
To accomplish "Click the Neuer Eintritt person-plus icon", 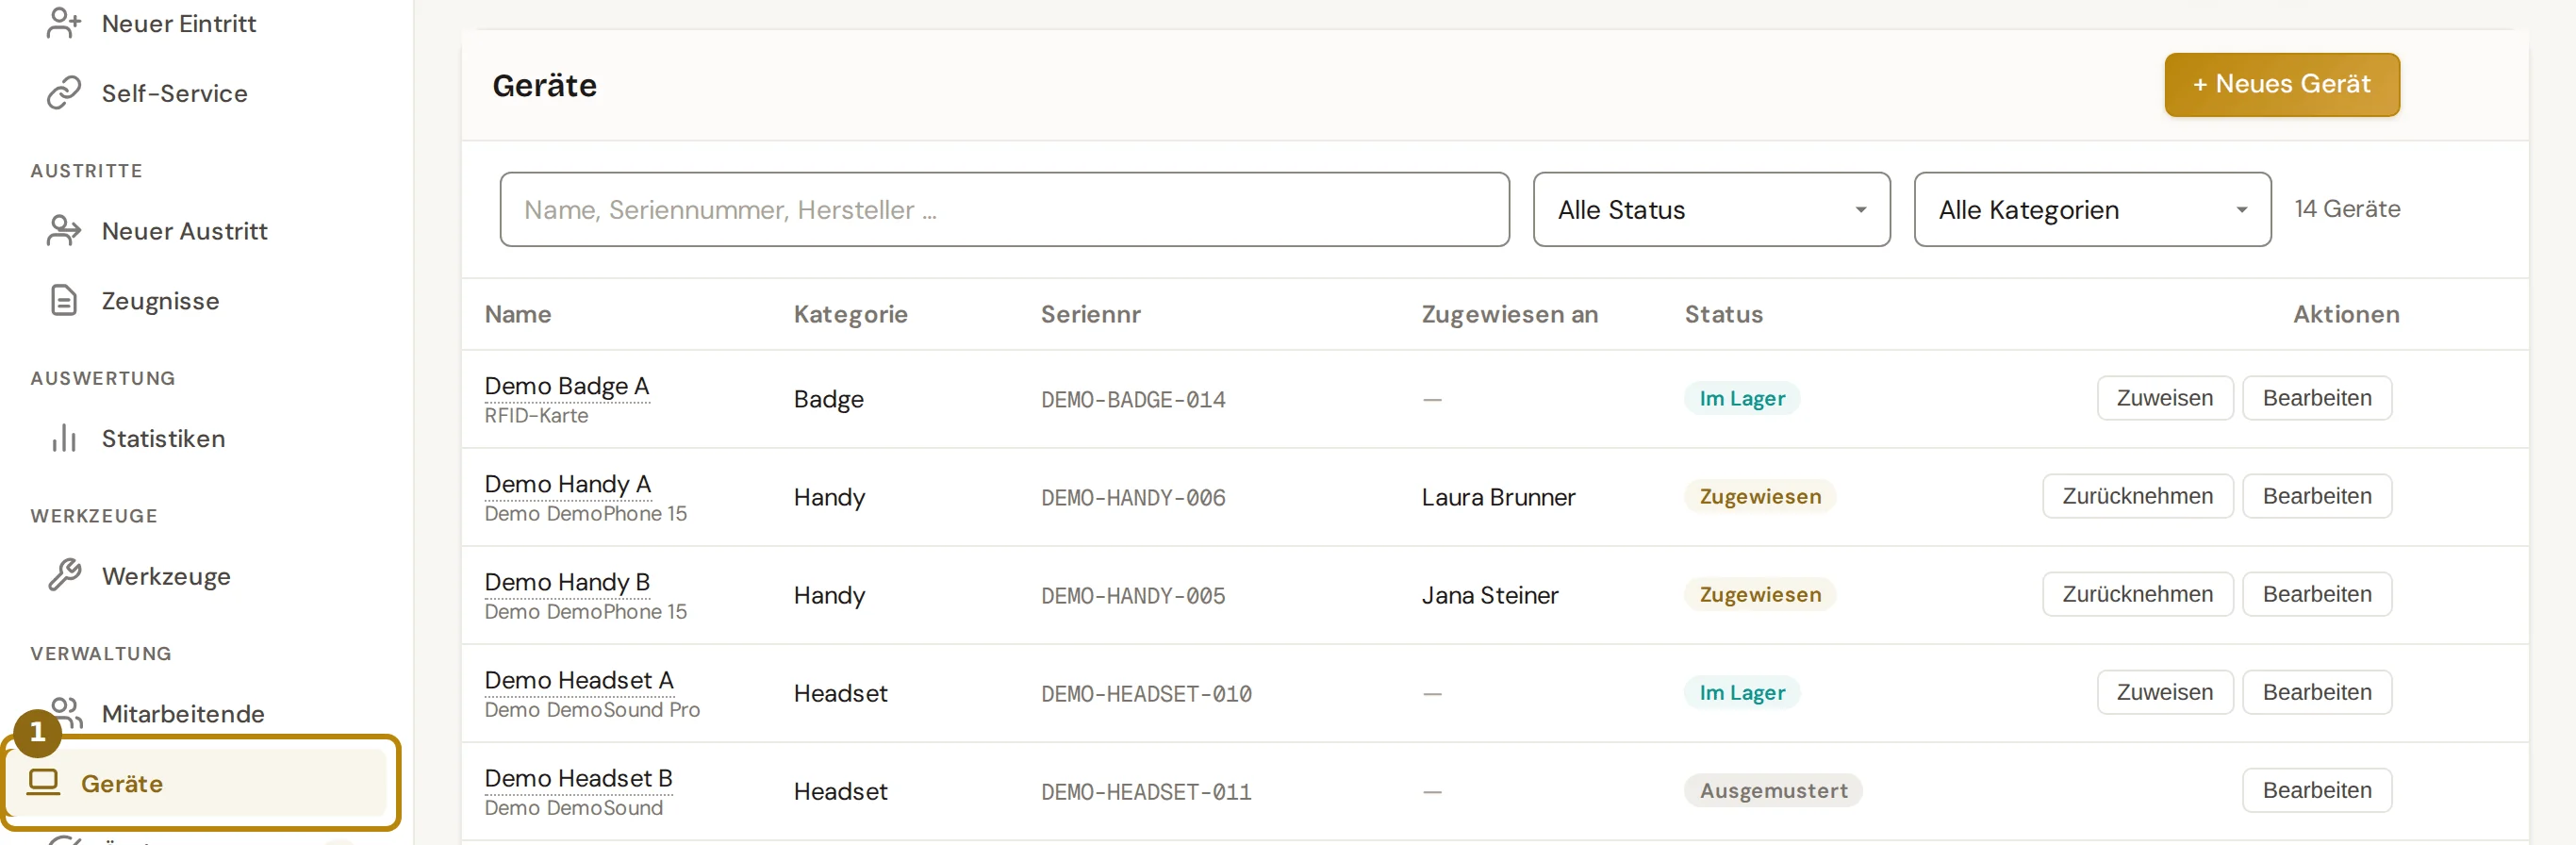I will [x=64, y=23].
